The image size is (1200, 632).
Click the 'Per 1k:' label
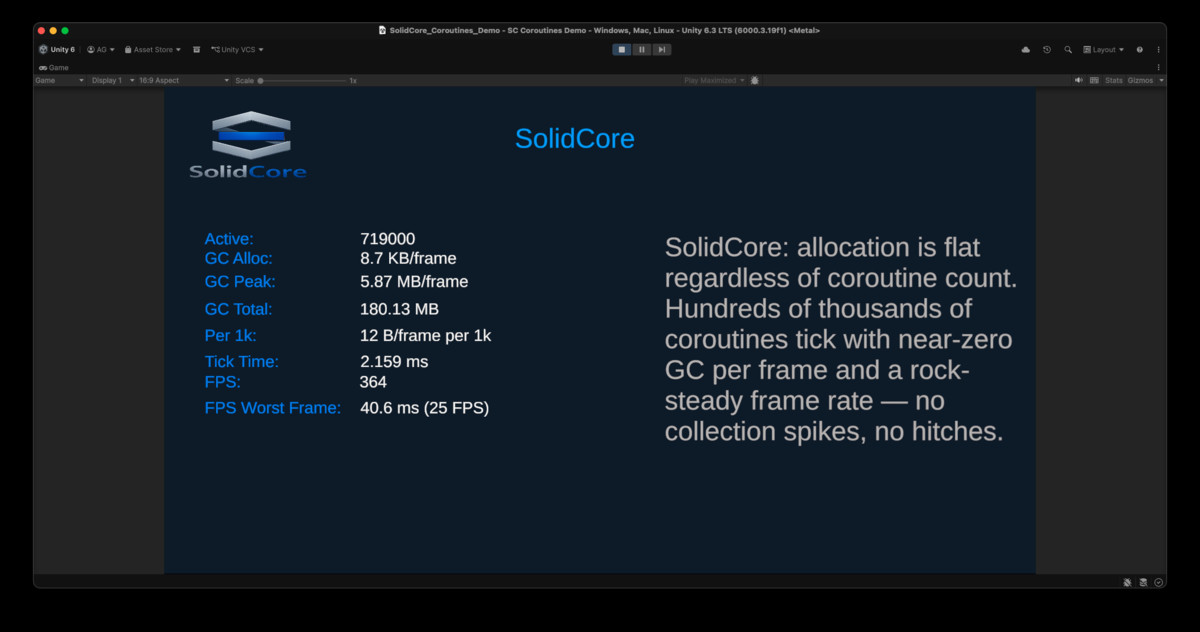click(231, 336)
